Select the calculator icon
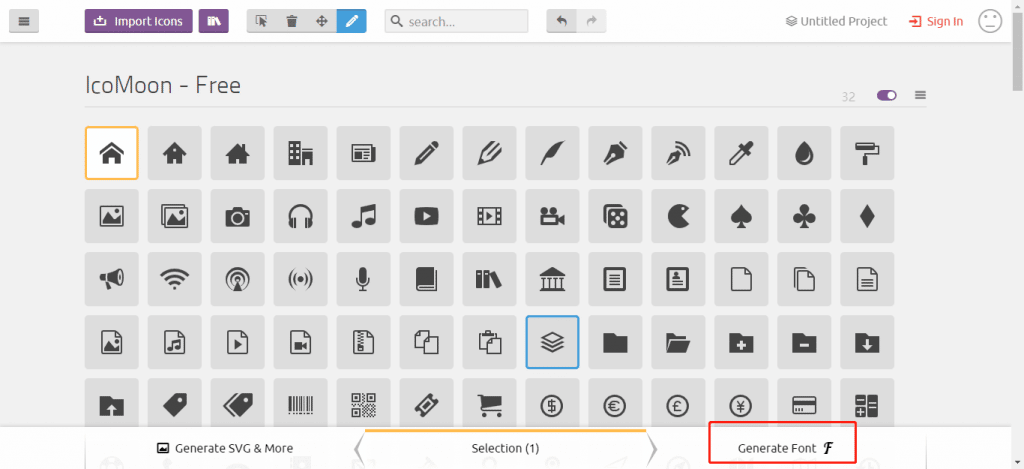 (x=867, y=402)
